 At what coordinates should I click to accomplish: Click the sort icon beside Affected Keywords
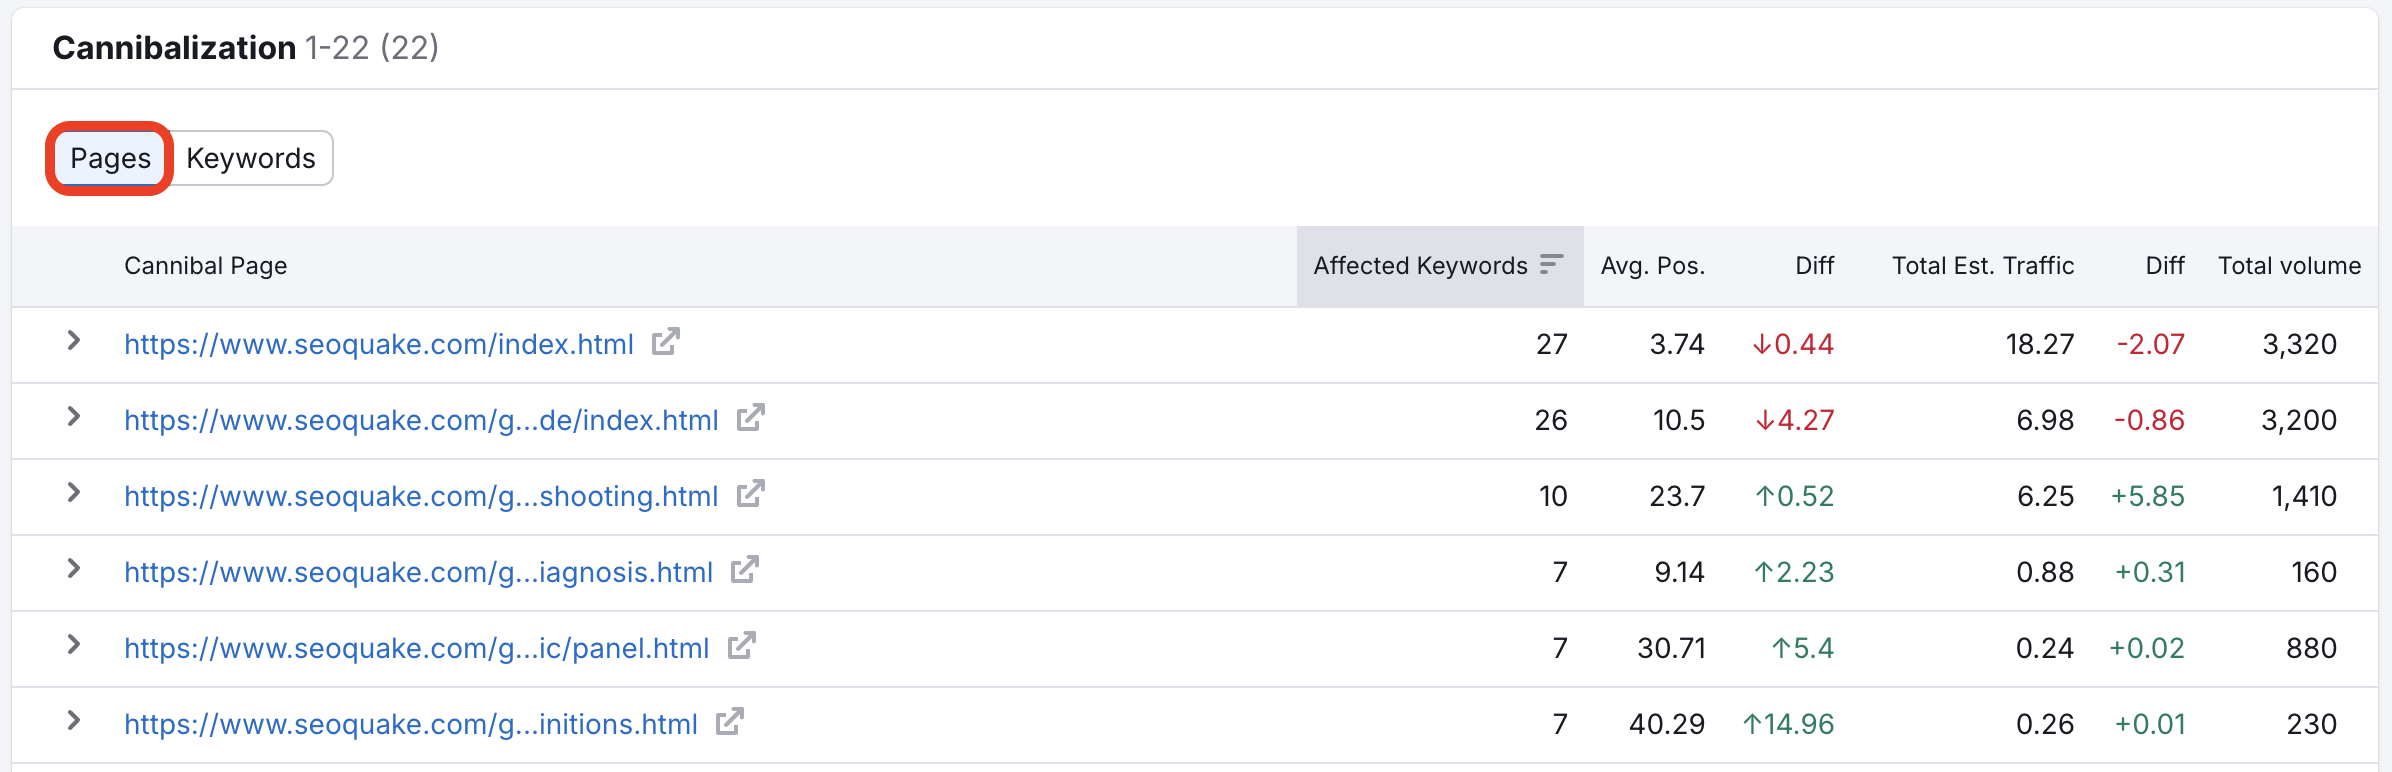click(1551, 264)
